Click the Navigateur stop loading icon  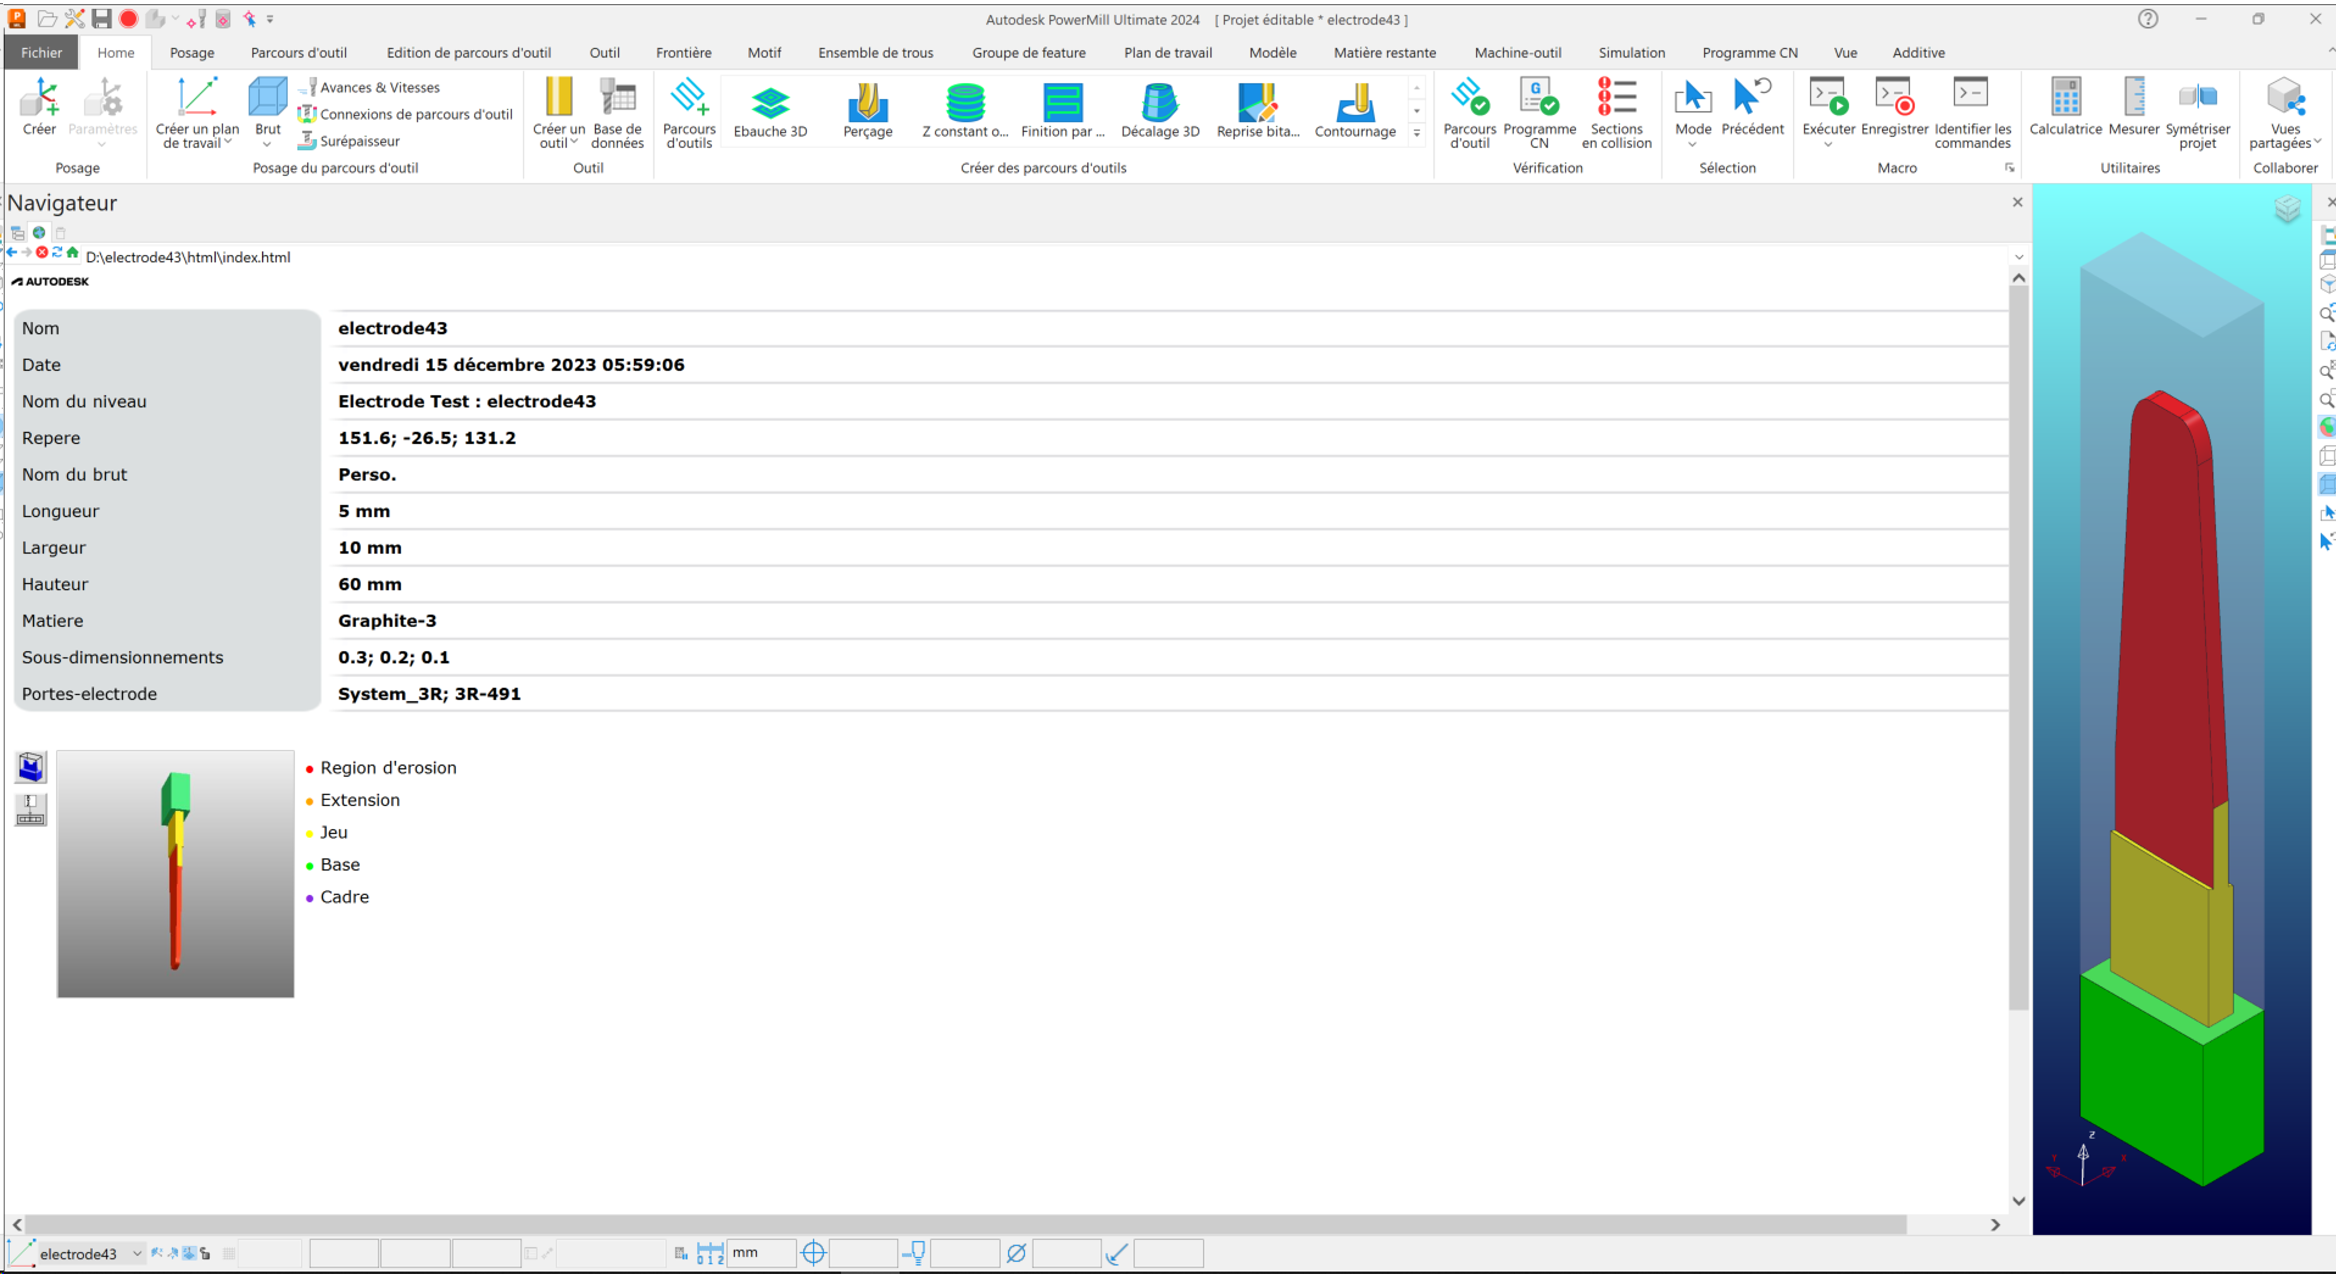click(42, 253)
